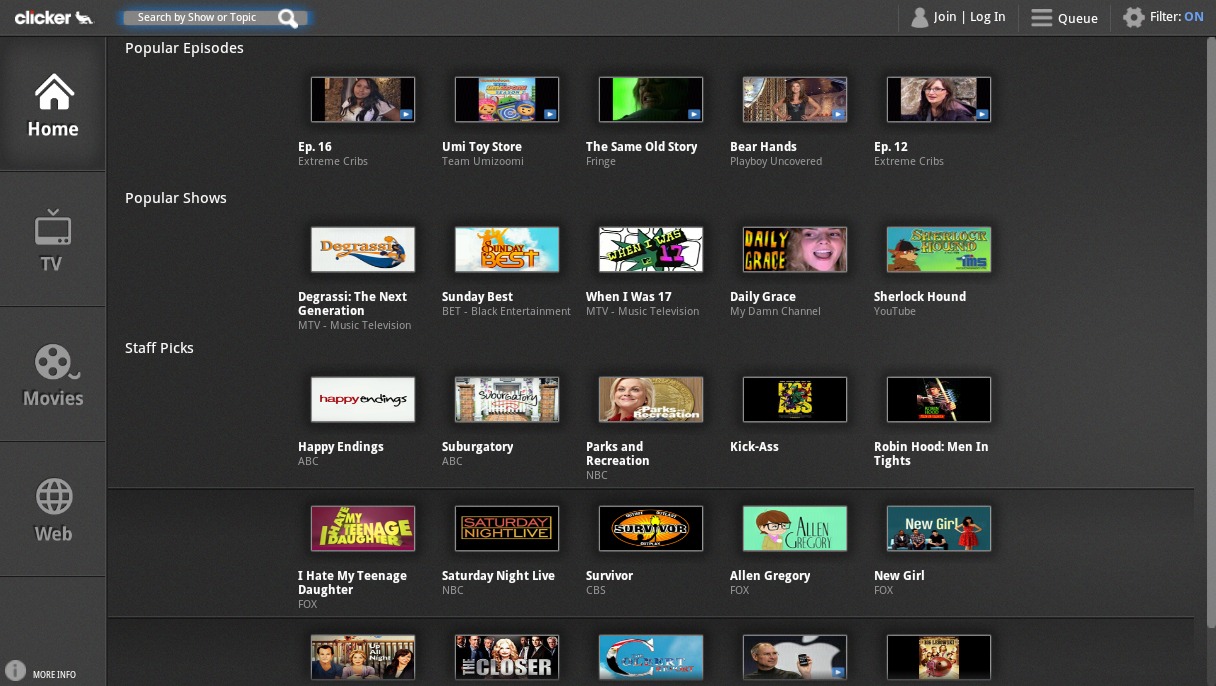Open settings gear icon

(1133, 17)
